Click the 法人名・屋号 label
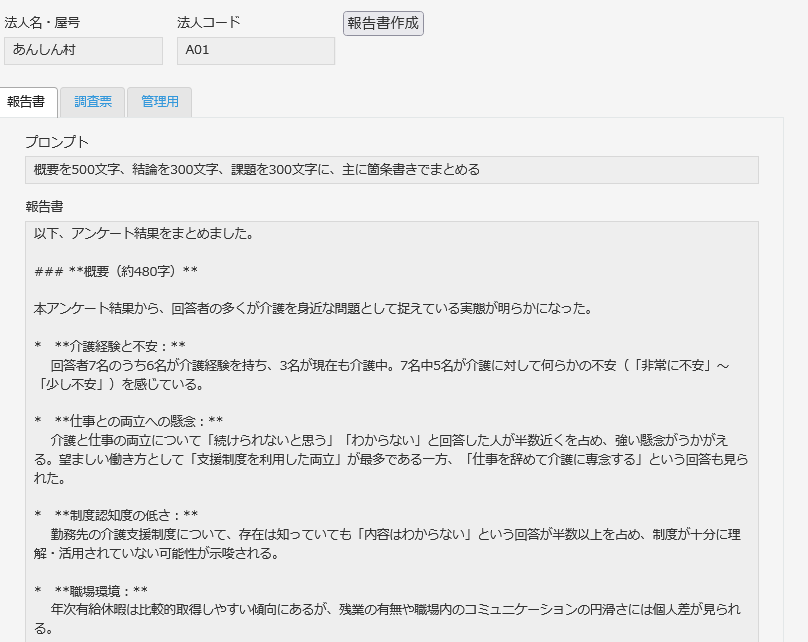 click(x=45, y=22)
